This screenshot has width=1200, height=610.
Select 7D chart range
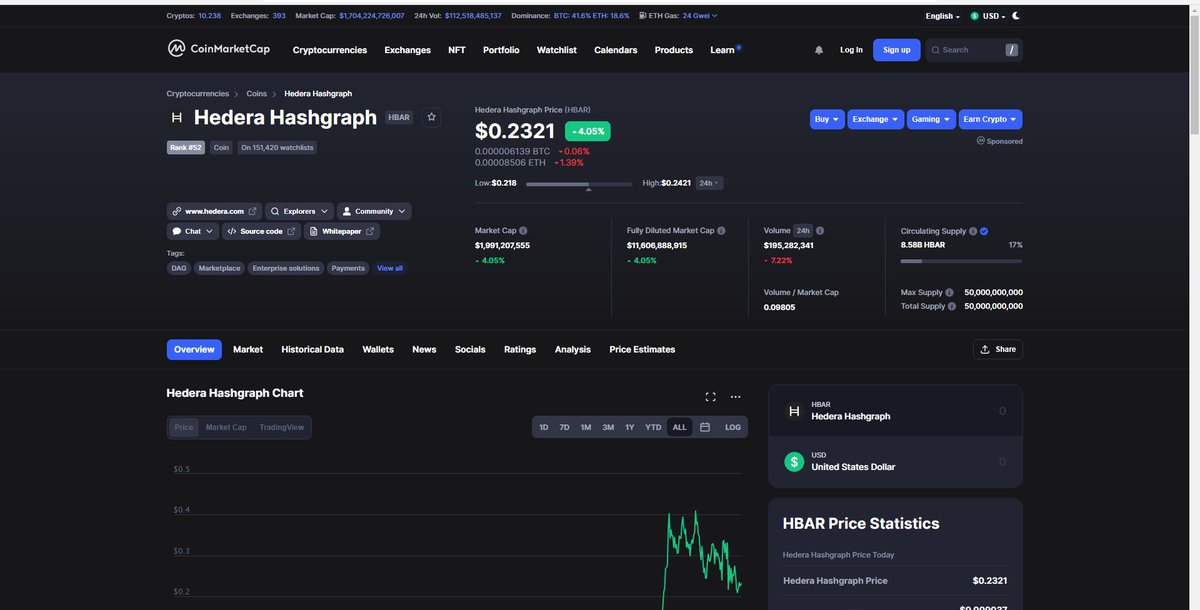tap(564, 427)
